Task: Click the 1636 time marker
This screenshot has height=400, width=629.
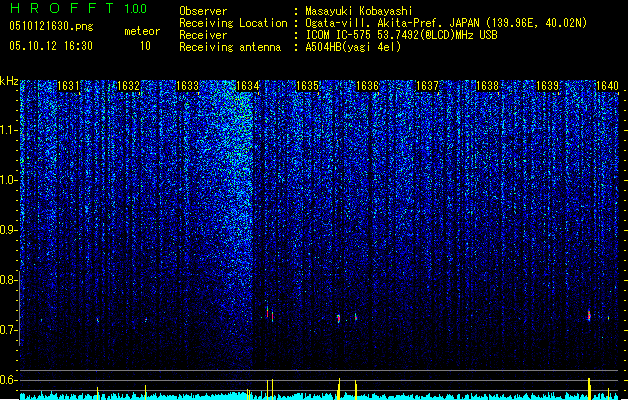Action: pos(367,86)
